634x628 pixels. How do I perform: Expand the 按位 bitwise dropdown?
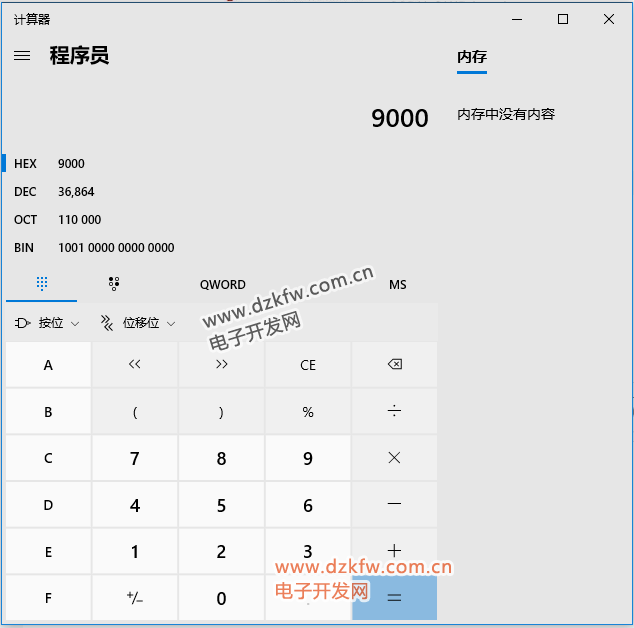point(48,323)
